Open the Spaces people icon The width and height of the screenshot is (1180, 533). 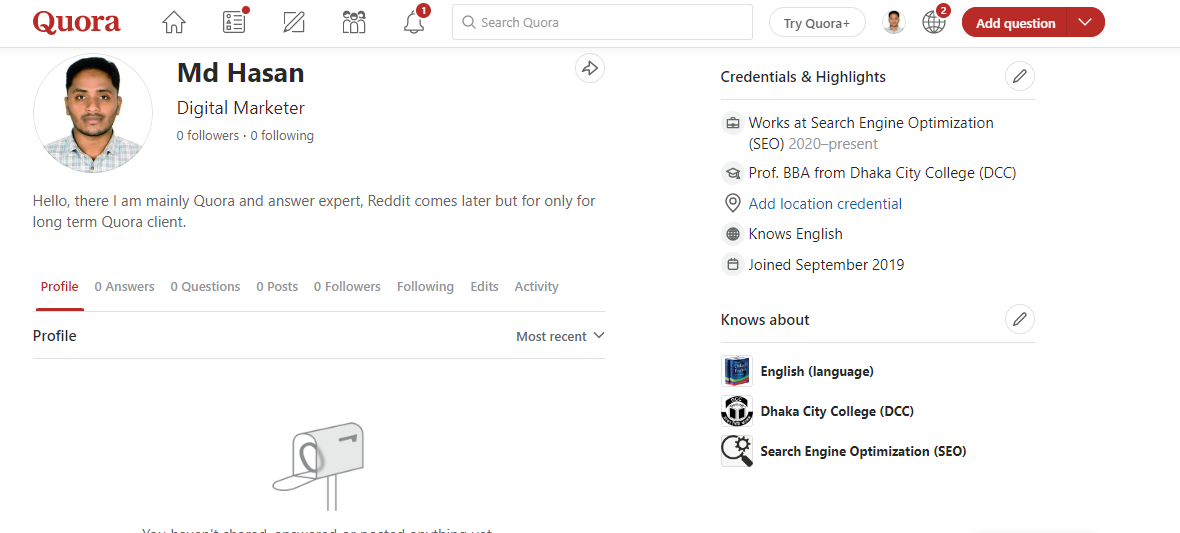tap(354, 23)
